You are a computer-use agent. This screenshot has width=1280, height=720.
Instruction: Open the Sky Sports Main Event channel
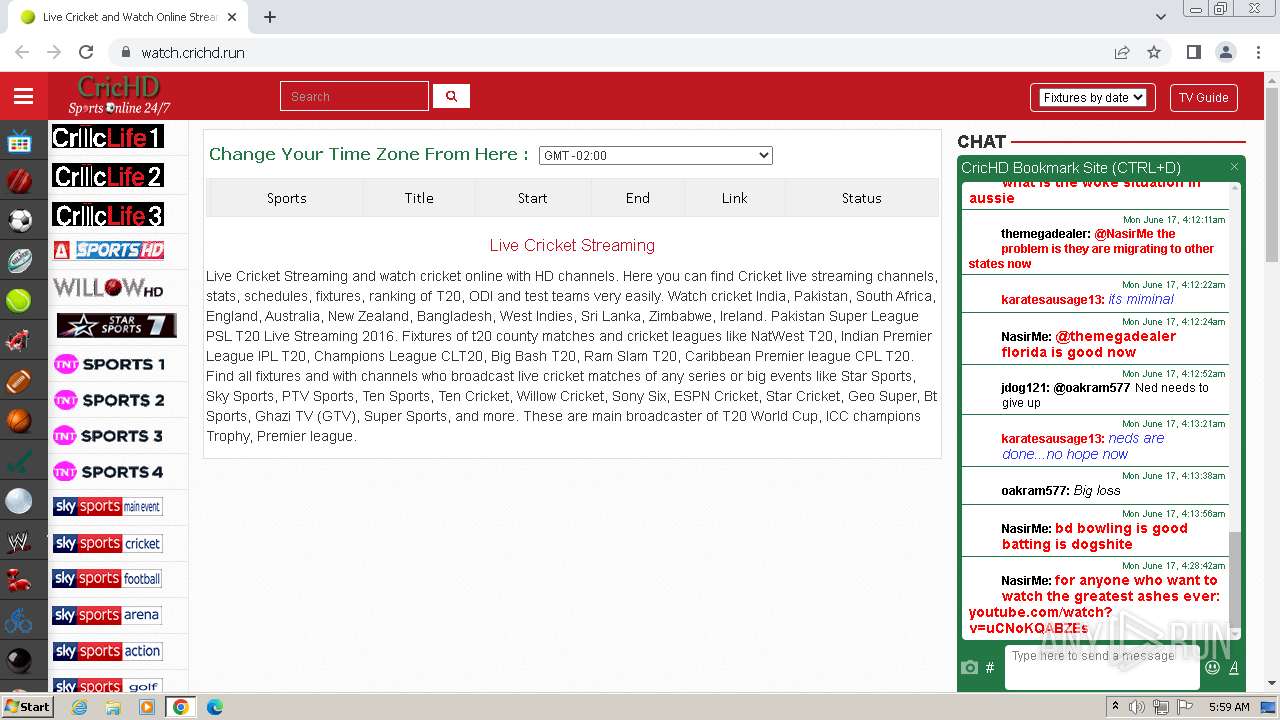click(x=108, y=507)
